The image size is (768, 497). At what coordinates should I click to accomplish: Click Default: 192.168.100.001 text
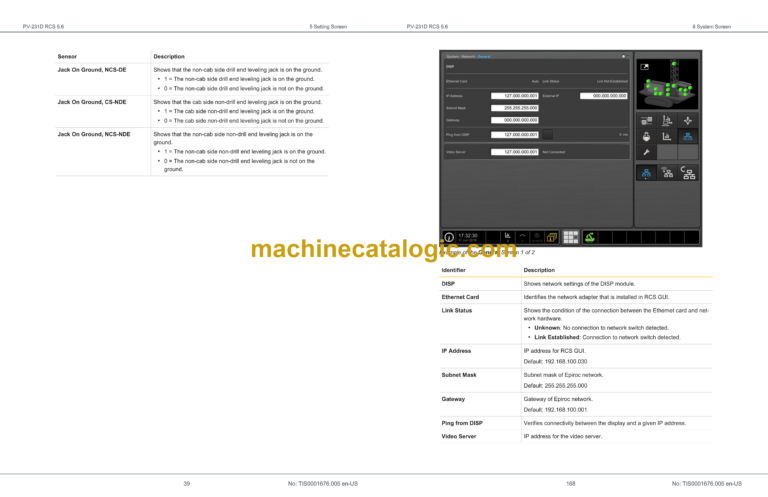[x=555, y=410]
